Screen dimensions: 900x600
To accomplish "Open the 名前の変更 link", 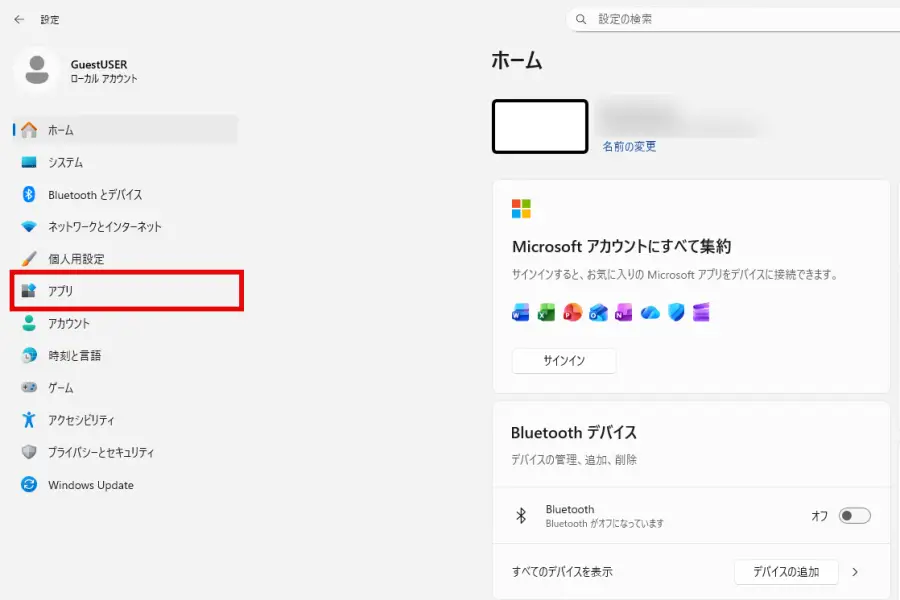I will pyautogui.click(x=629, y=145).
